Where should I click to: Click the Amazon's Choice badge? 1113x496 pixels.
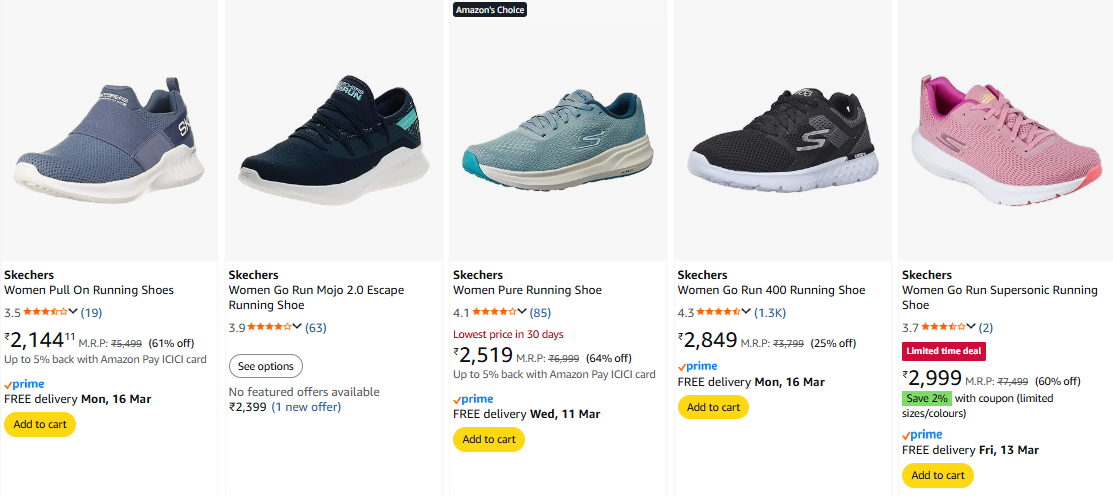click(489, 10)
